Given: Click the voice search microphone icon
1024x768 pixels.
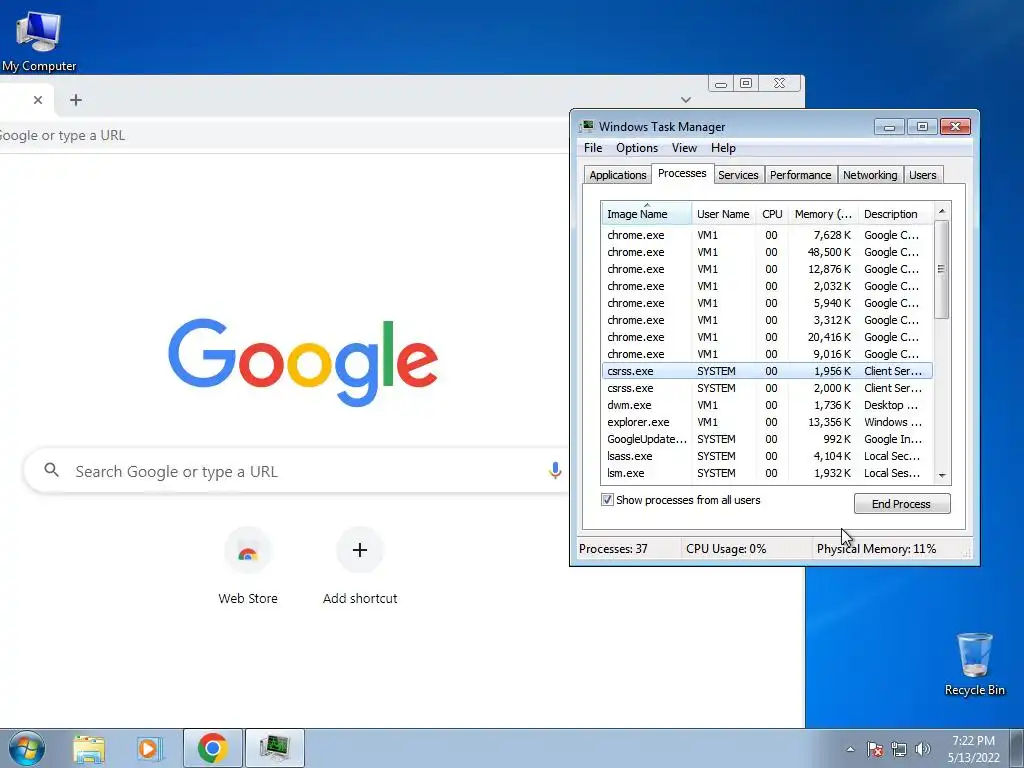Looking at the screenshot, I should (554, 470).
